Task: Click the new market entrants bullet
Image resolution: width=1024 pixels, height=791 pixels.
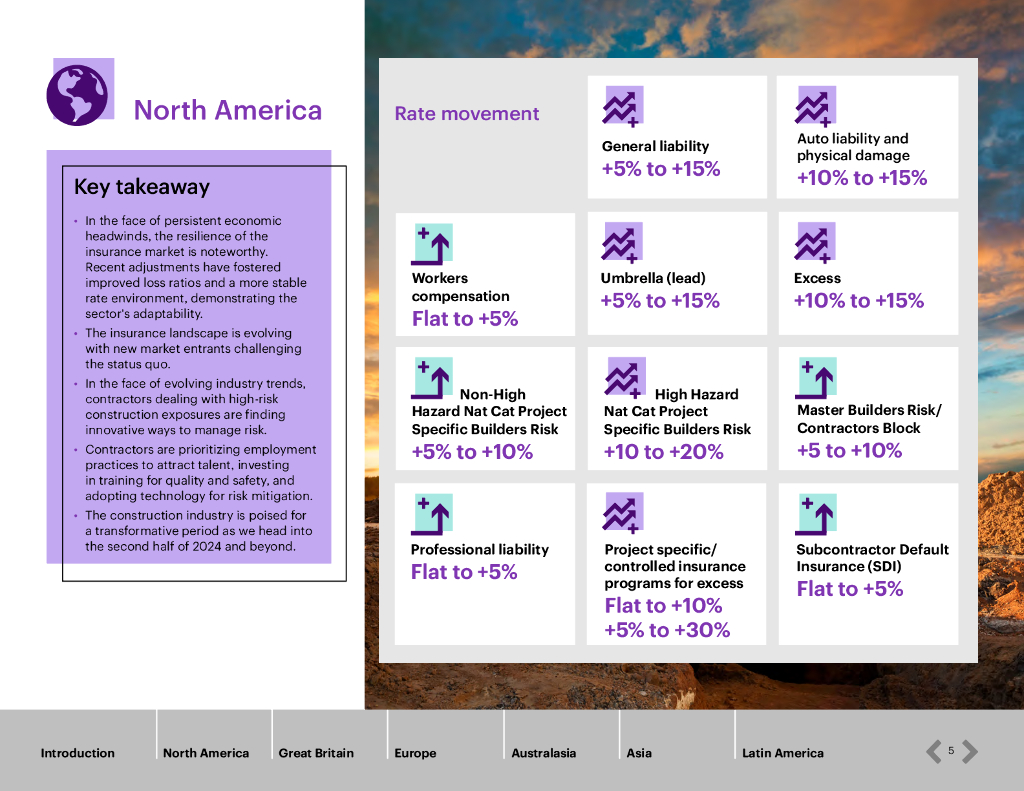Action: [193, 349]
